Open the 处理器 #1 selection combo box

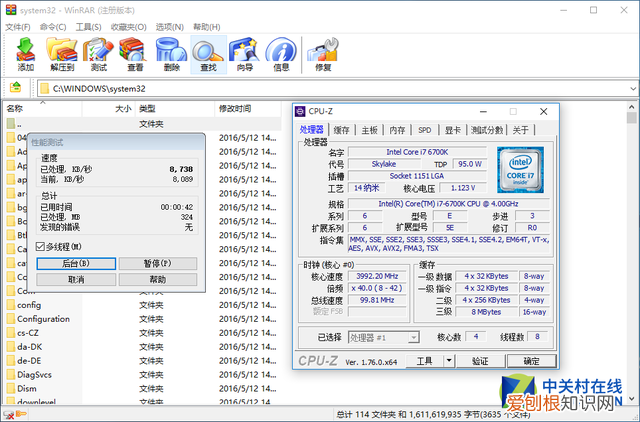tap(383, 337)
